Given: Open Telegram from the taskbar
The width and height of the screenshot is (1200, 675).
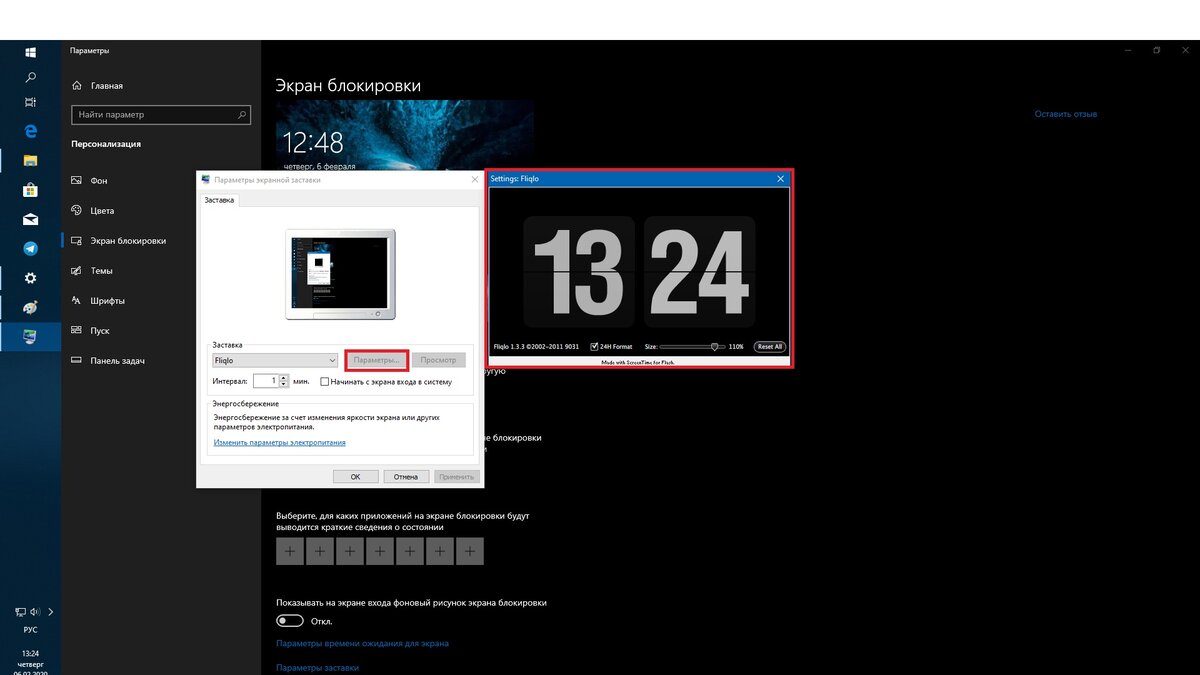Looking at the screenshot, I should (x=30, y=248).
